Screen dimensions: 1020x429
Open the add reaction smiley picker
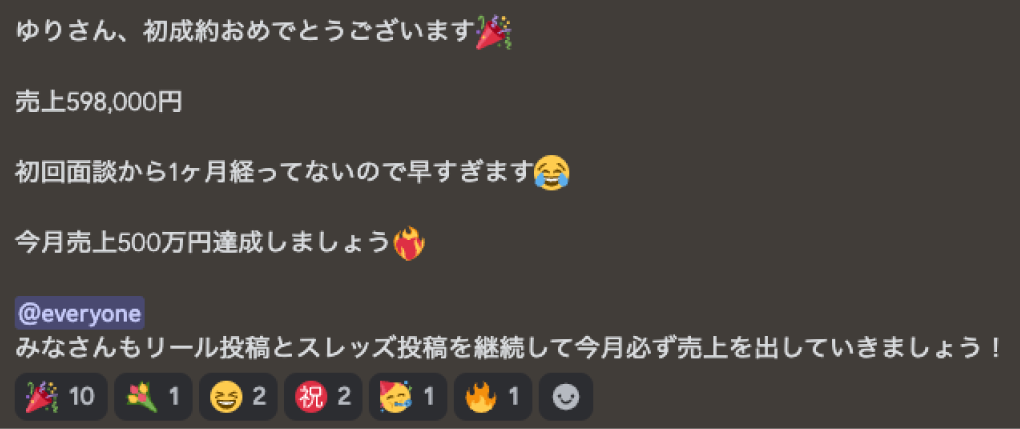click(x=566, y=396)
